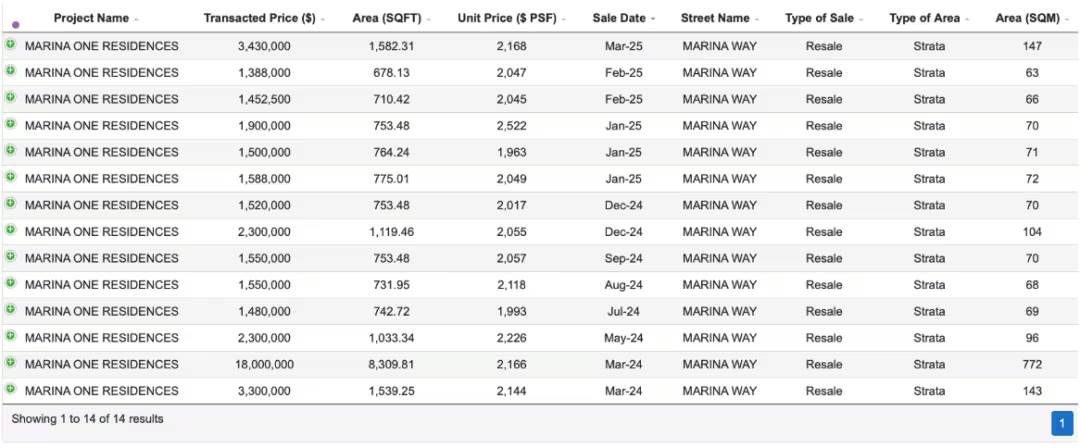The width and height of the screenshot is (1080, 448).
Task: Open the green plus on the 1,588,000 row
Action: tap(10, 177)
